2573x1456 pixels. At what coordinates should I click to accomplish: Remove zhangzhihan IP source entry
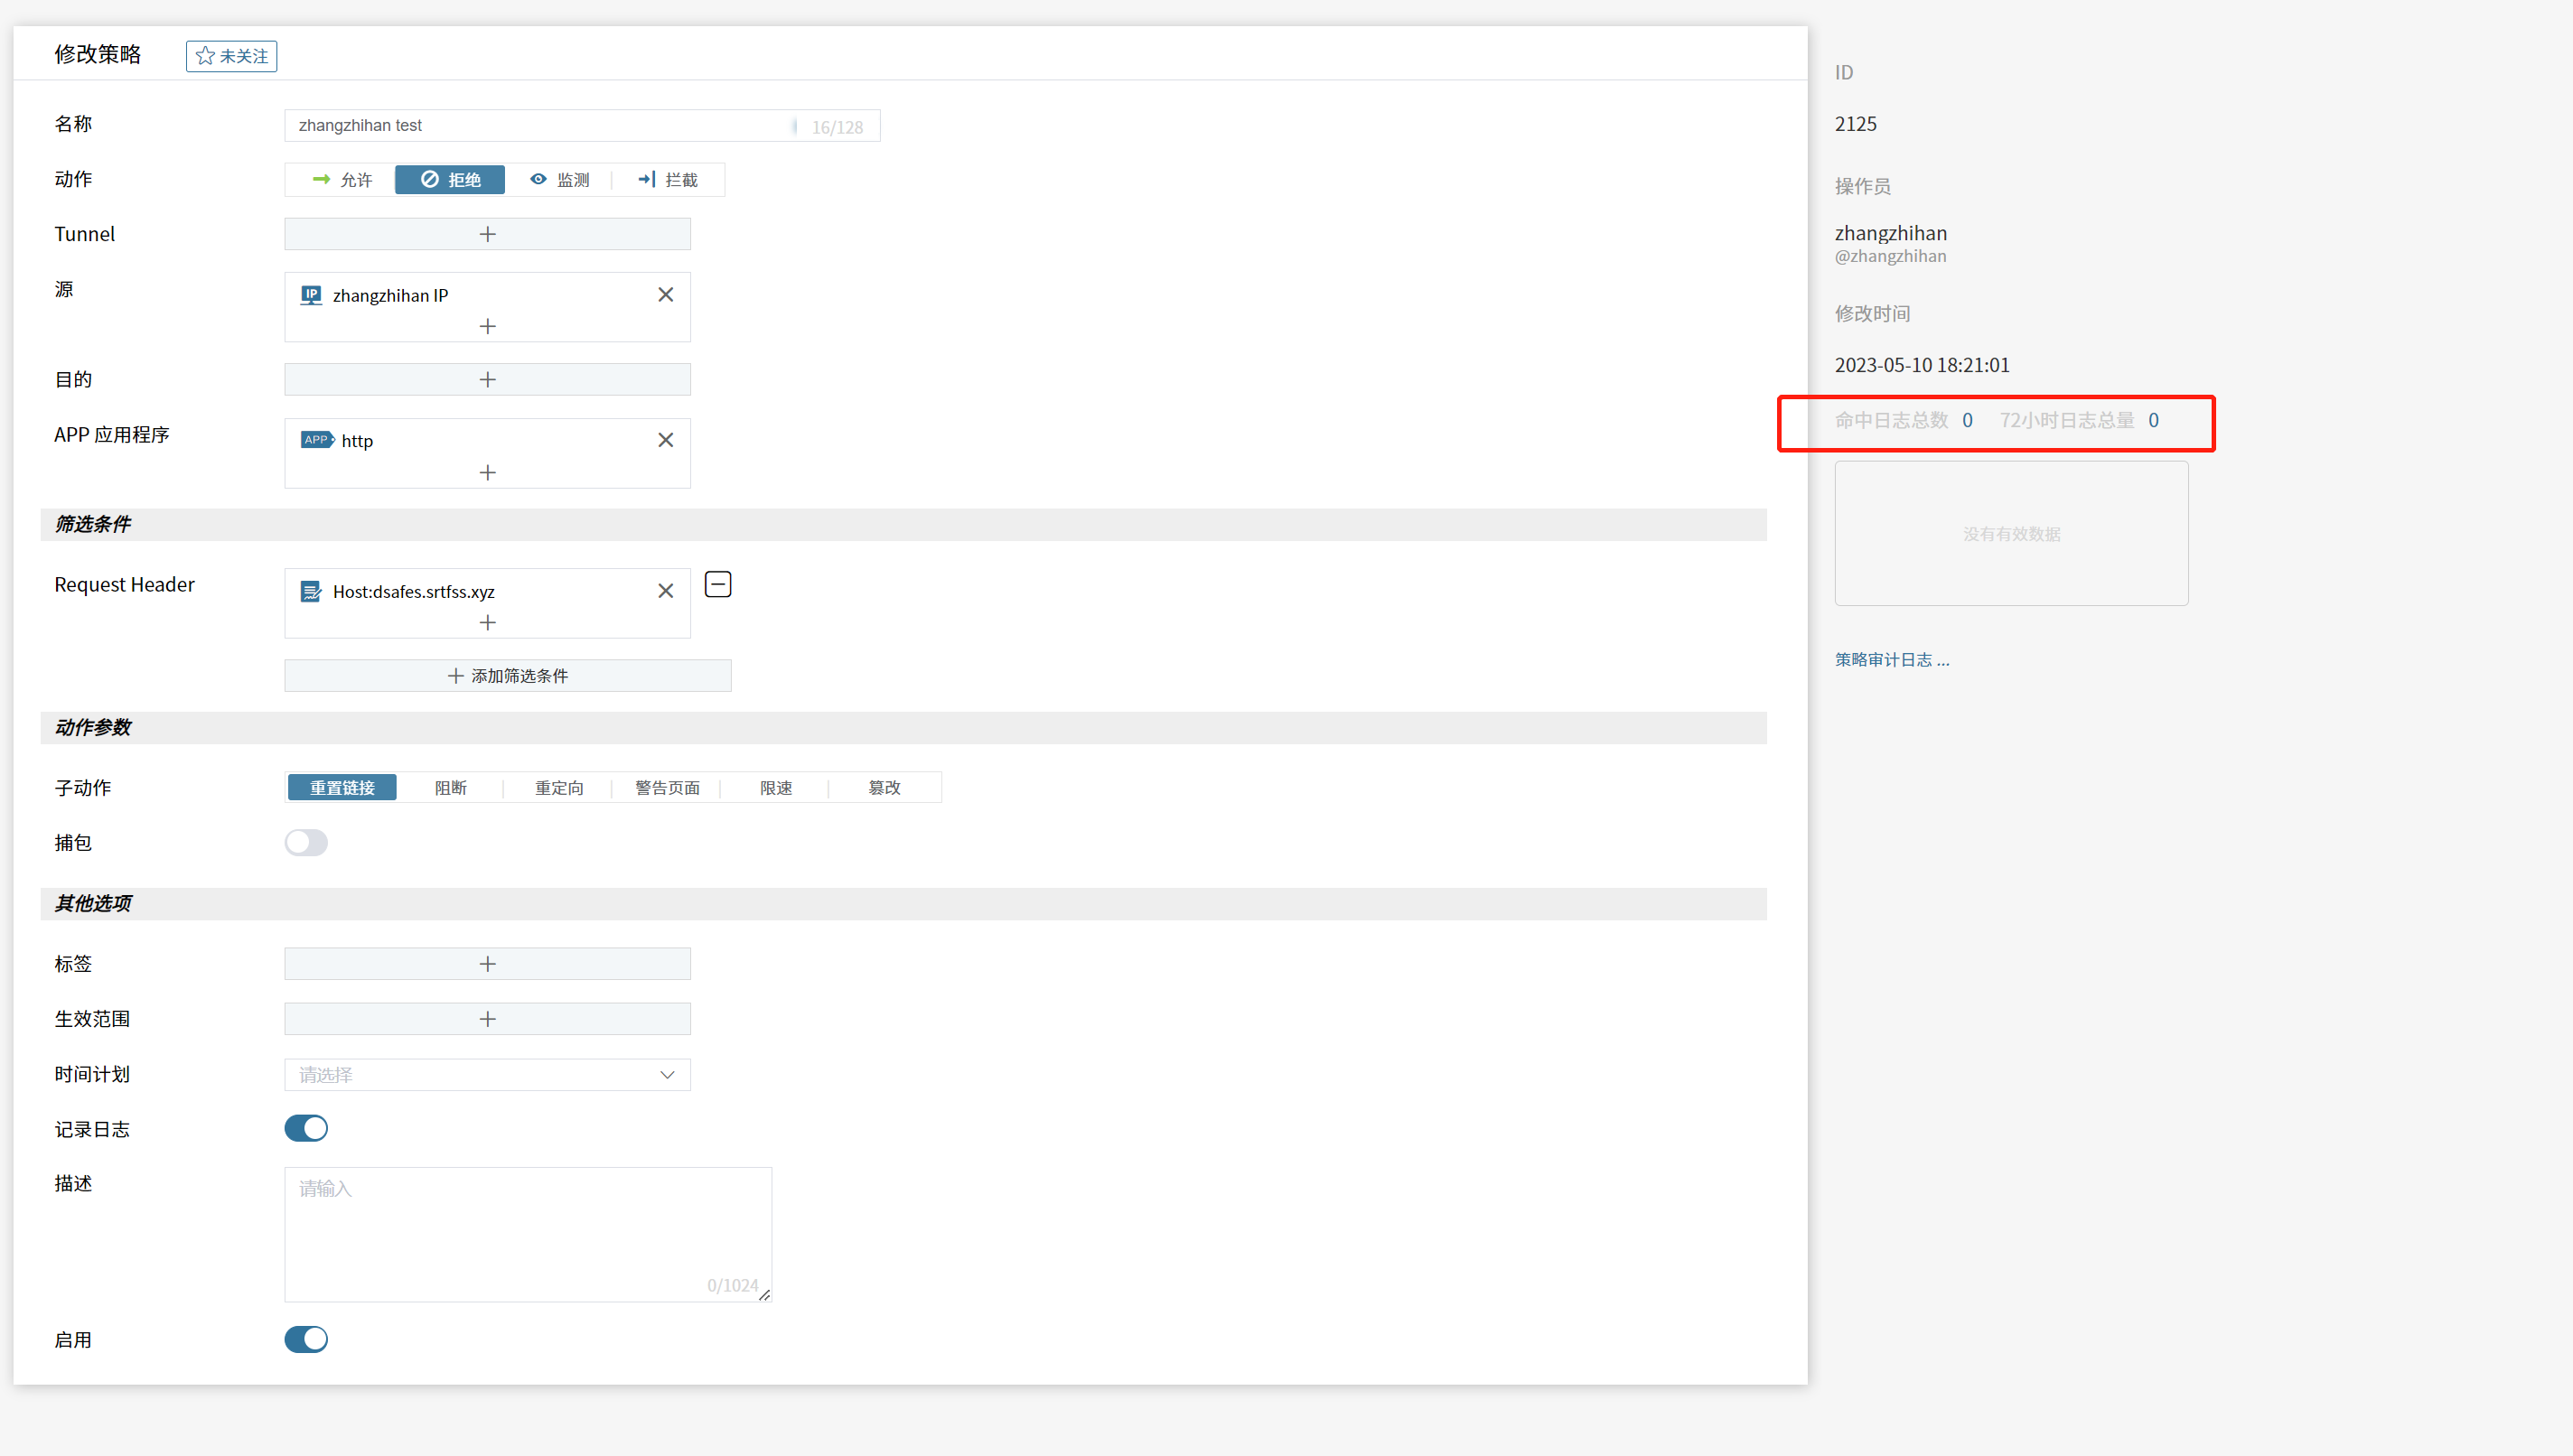pyautogui.click(x=665, y=295)
